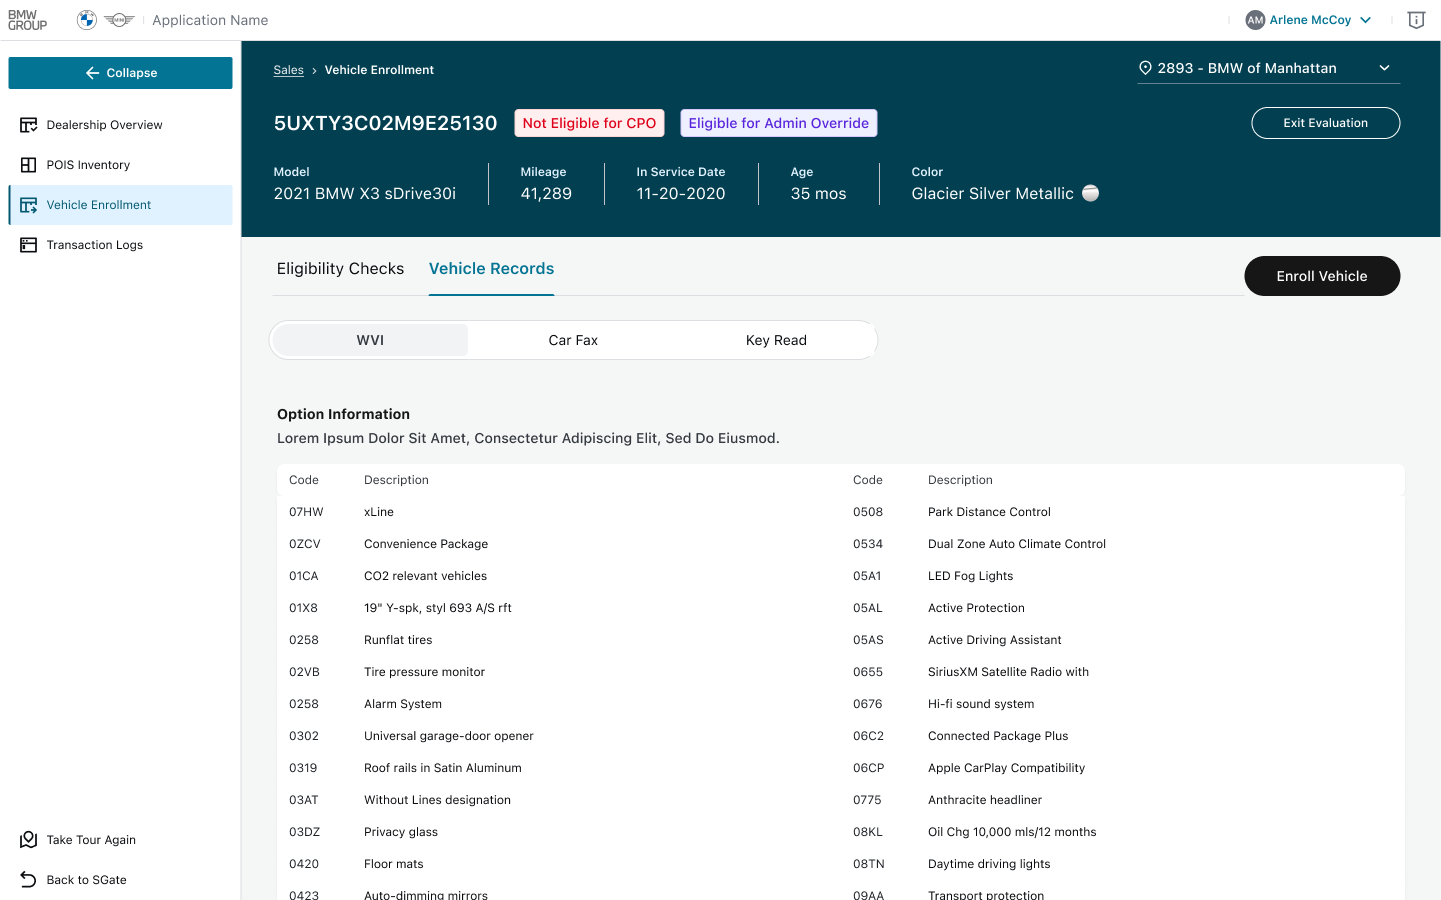Click Privacy glass description
The width and height of the screenshot is (1441, 900).
[x=401, y=832]
